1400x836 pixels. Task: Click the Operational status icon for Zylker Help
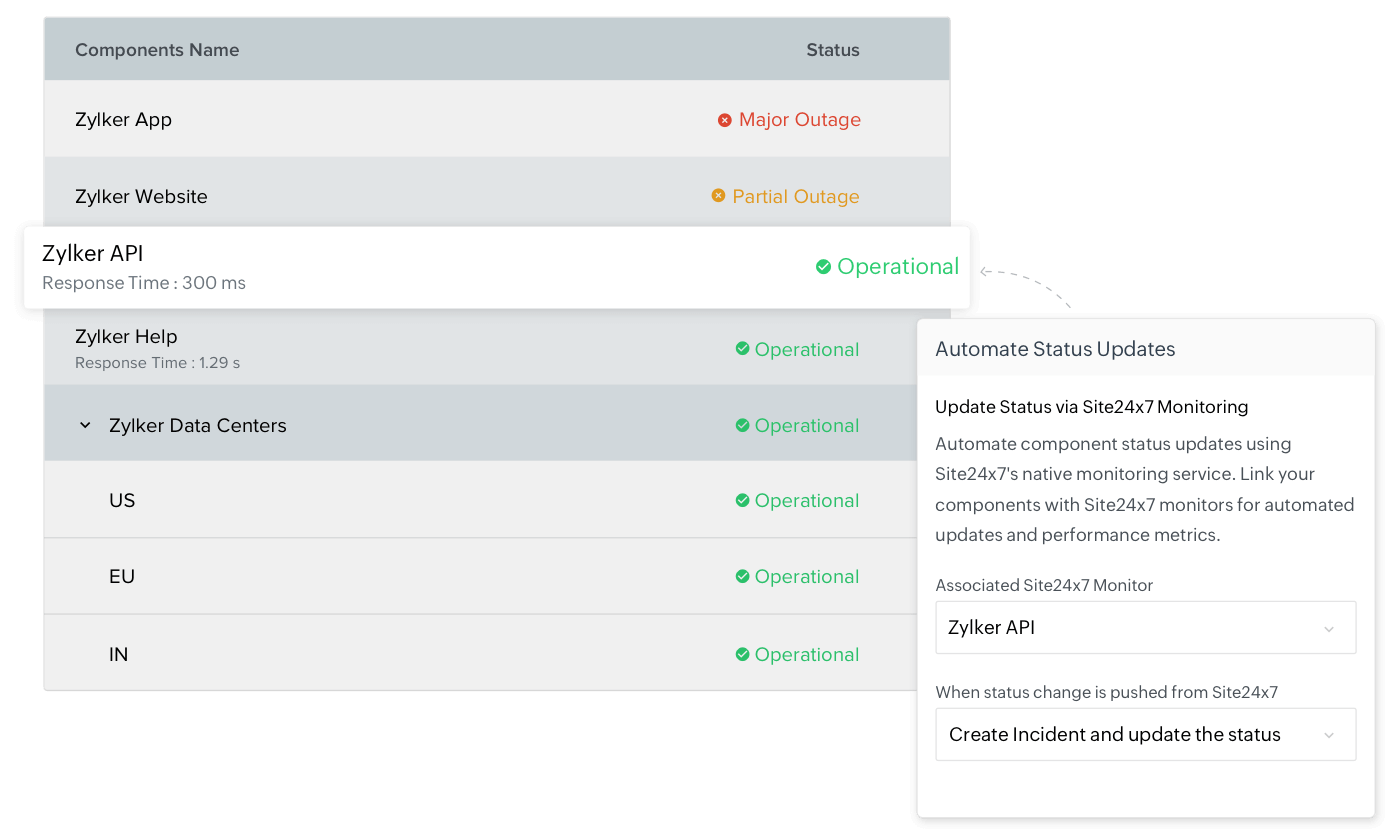tap(742, 349)
